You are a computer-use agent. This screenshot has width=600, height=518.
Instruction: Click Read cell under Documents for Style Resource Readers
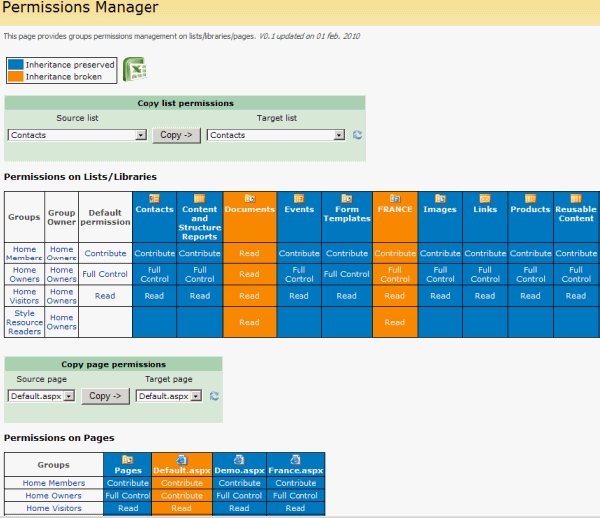[249, 322]
